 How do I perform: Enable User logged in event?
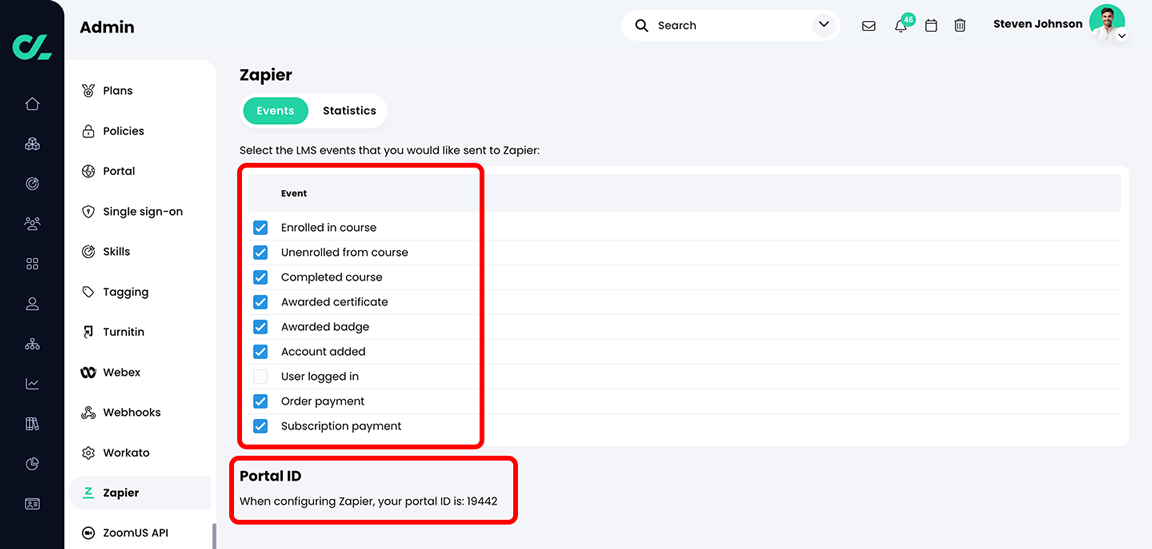pyautogui.click(x=260, y=376)
